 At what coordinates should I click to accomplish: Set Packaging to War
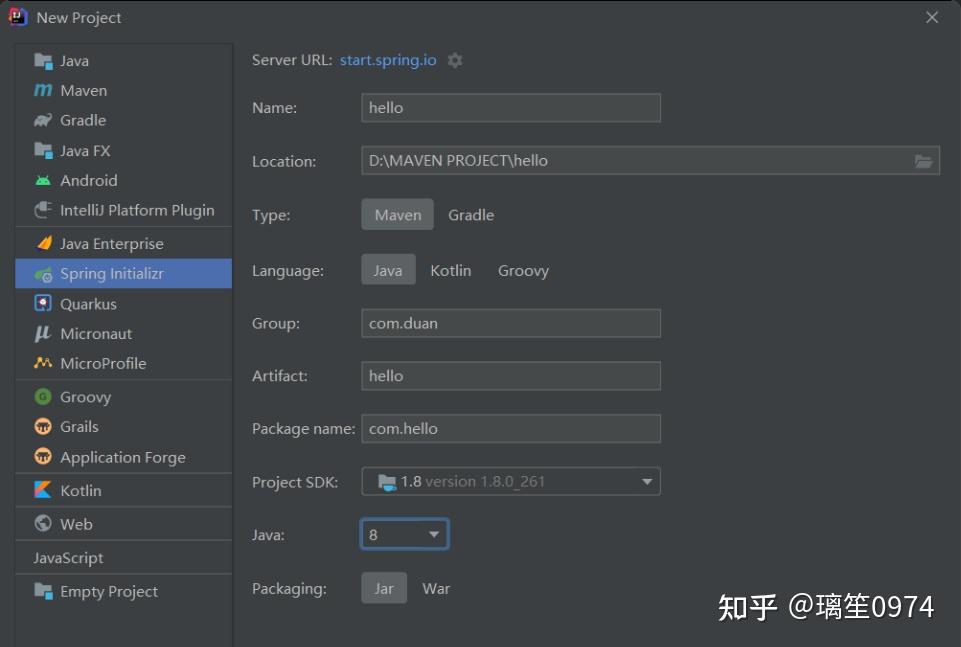point(436,588)
